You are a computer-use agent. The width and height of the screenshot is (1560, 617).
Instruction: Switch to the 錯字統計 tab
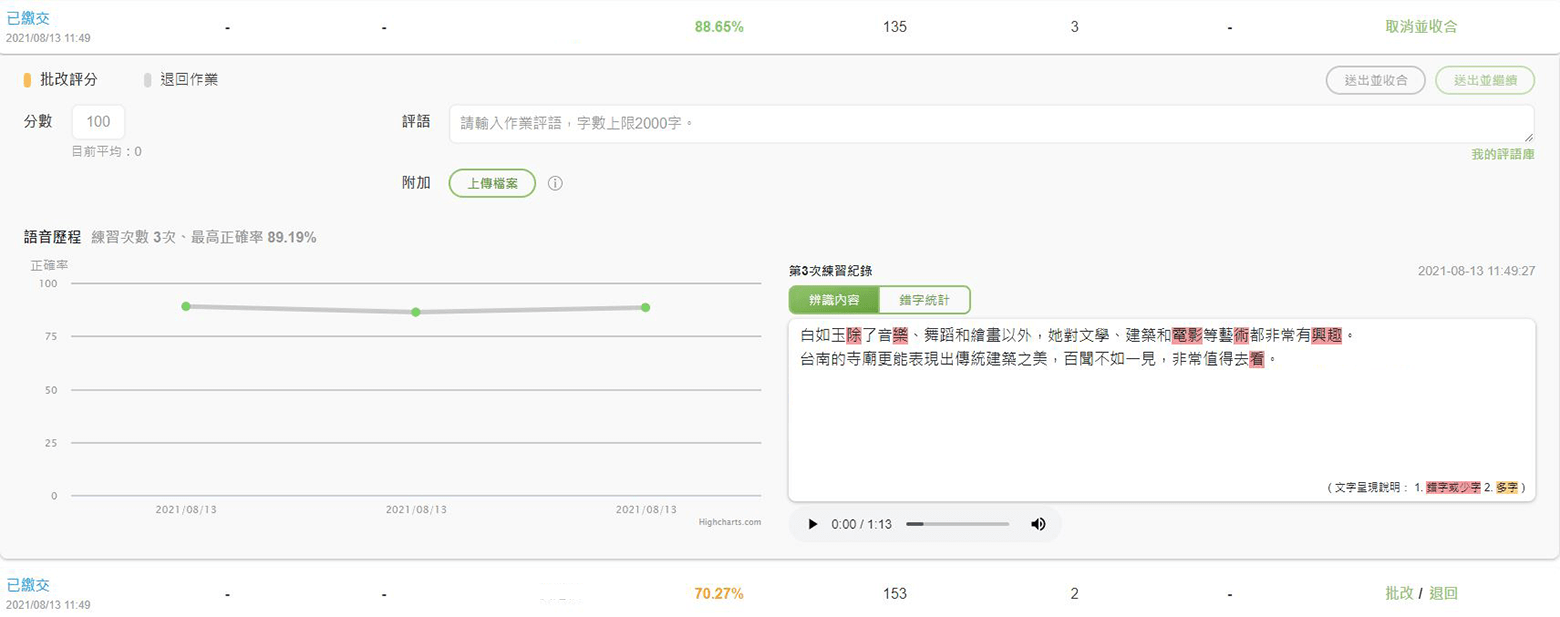924,300
